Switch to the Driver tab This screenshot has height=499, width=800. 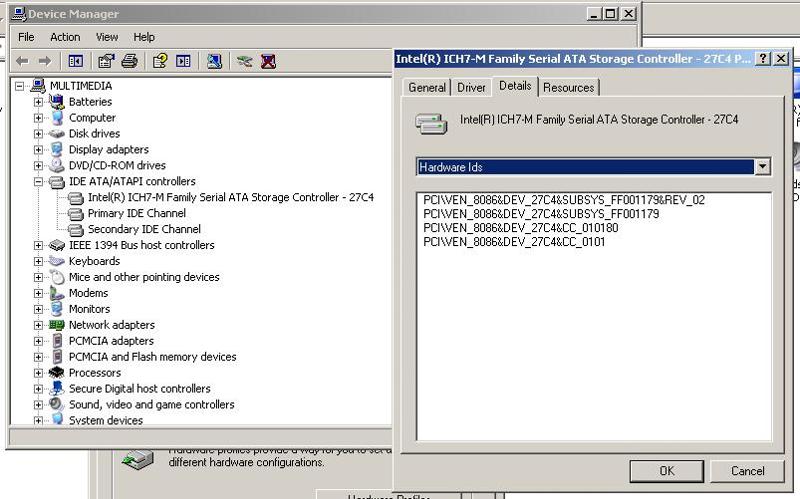pyautogui.click(x=471, y=88)
